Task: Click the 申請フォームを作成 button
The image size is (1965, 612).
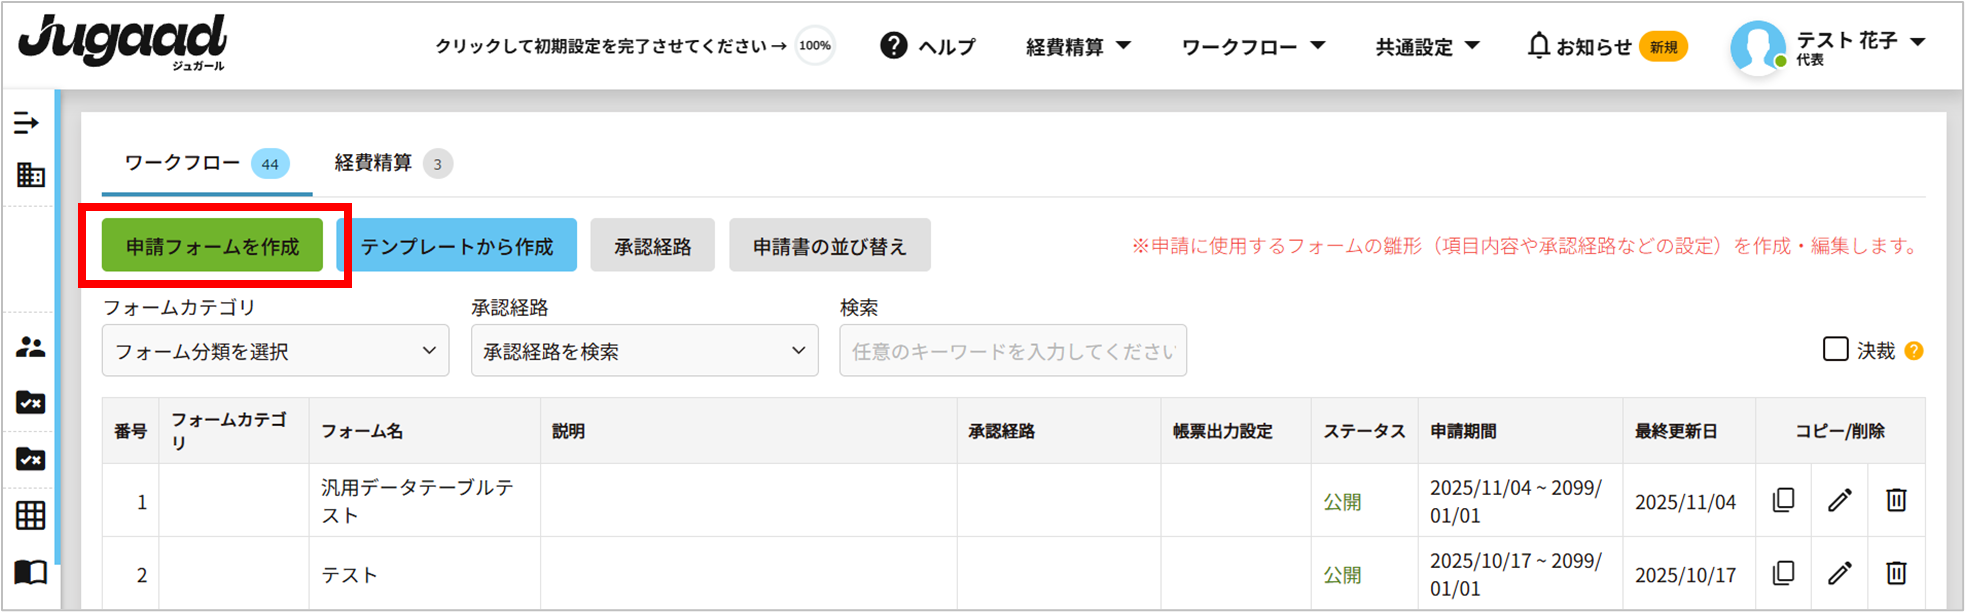Action: pos(212,246)
